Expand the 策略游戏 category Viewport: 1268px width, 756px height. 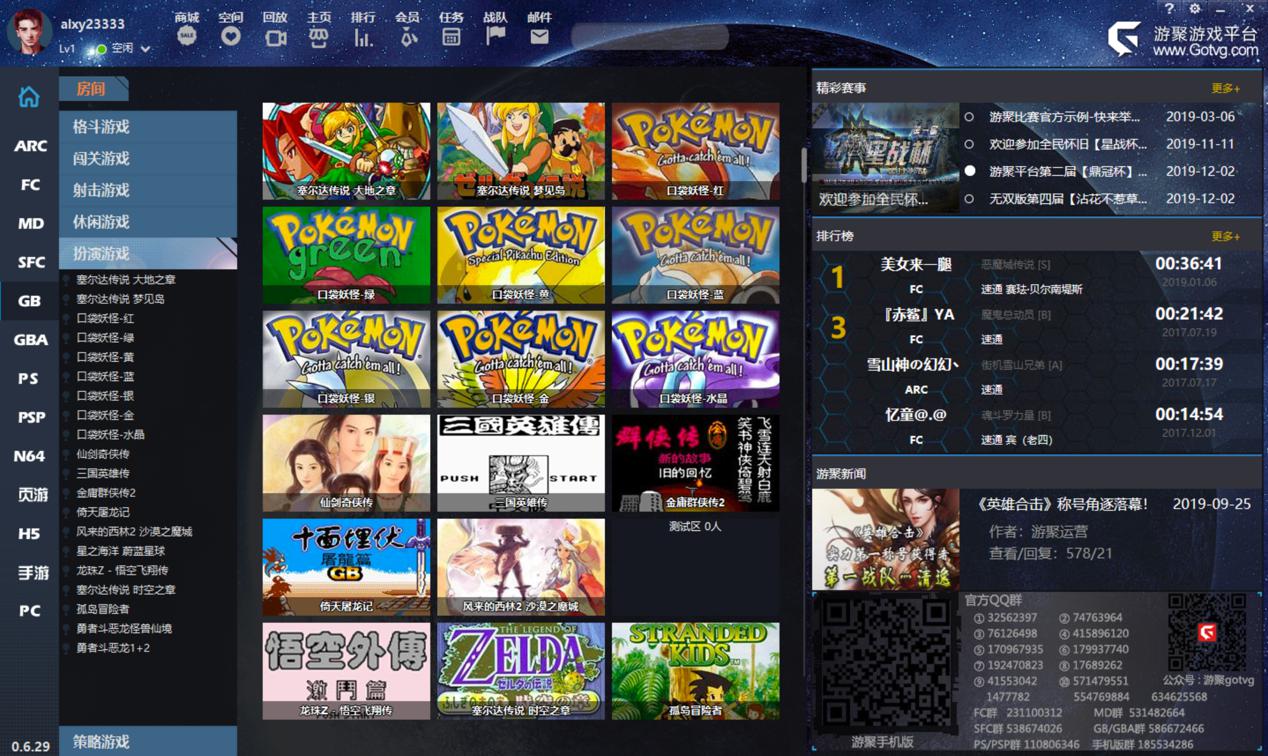pos(148,741)
